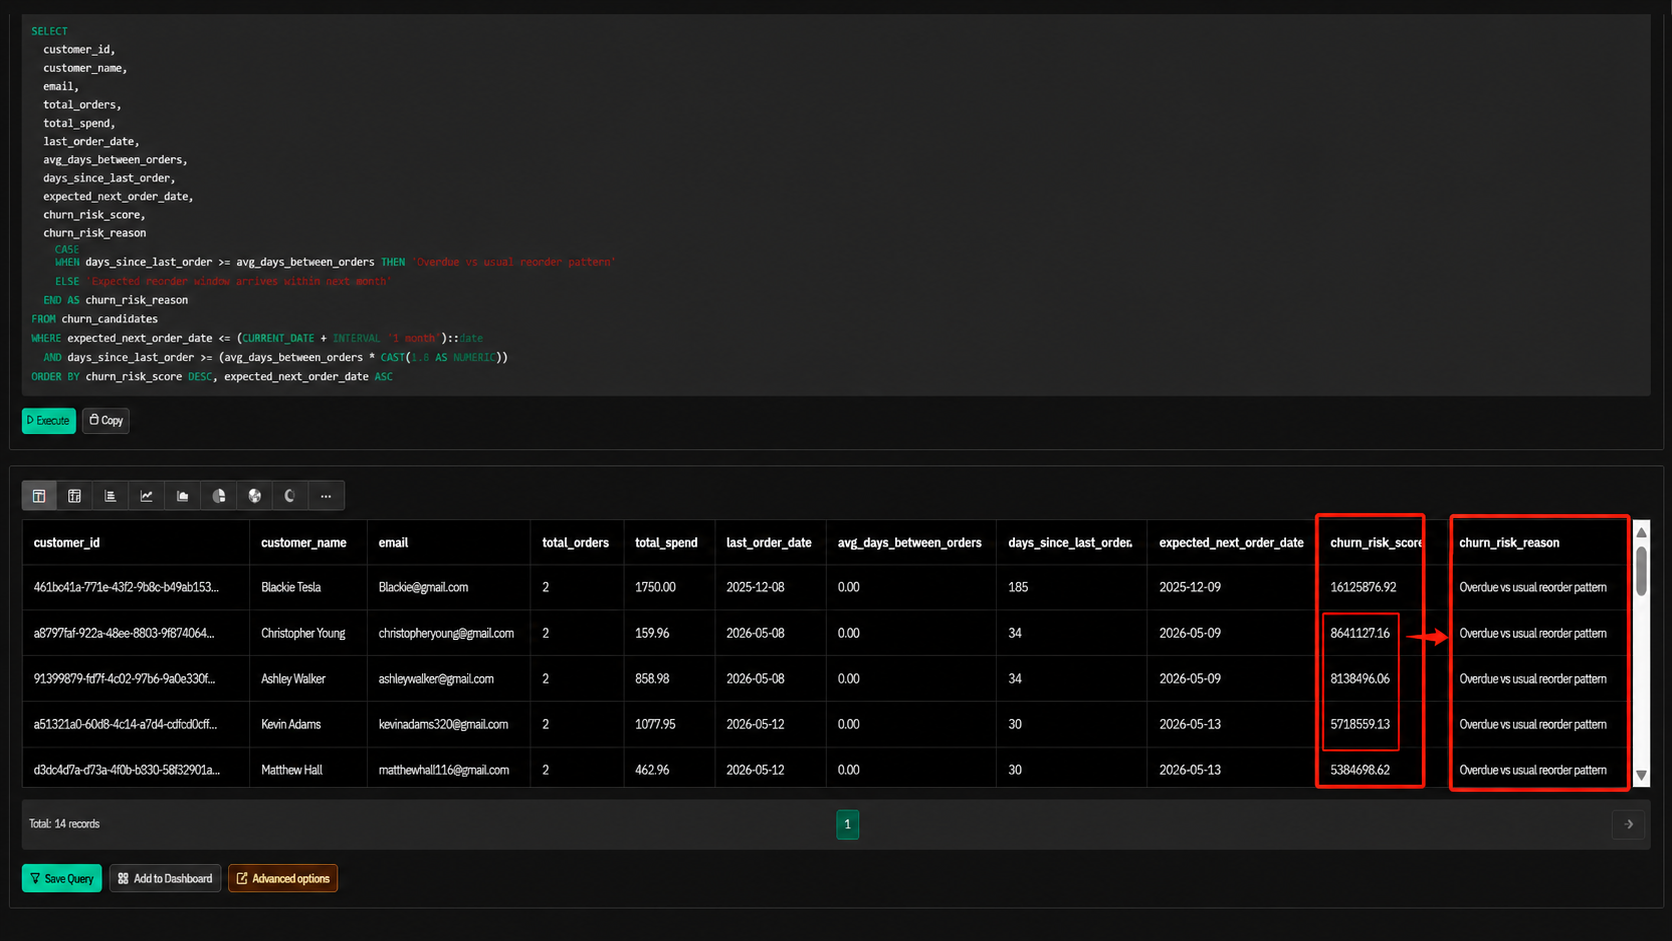Viewport: 1672px width, 941px height.
Task: Click the SELECT keyword in editor
Action: coord(49,32)
